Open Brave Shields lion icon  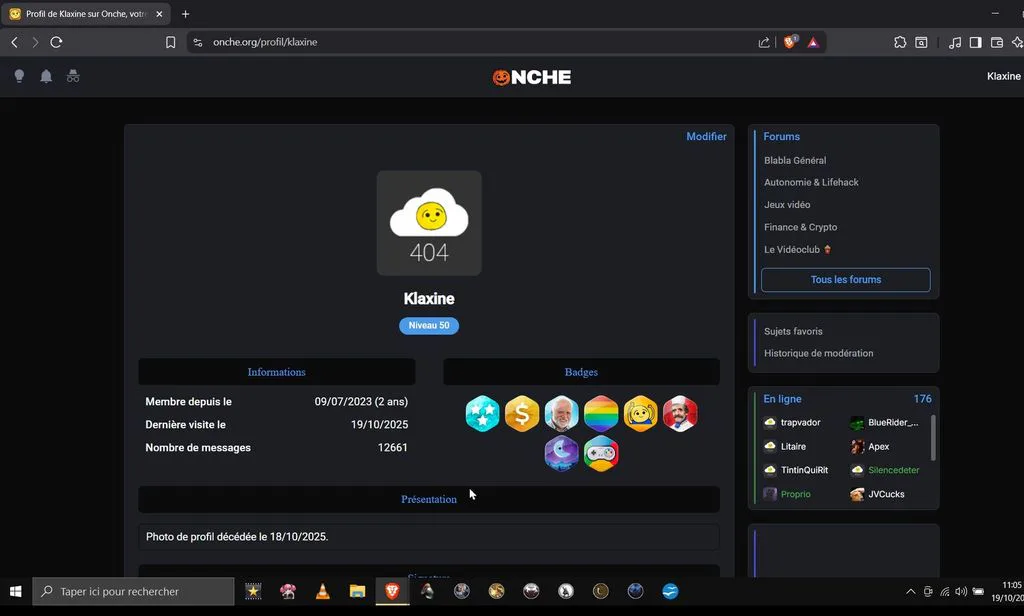[790, 42]
